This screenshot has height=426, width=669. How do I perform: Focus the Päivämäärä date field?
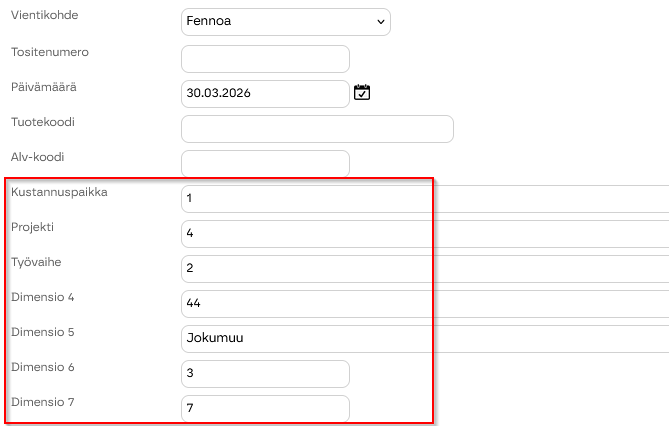tap(265, 94)
